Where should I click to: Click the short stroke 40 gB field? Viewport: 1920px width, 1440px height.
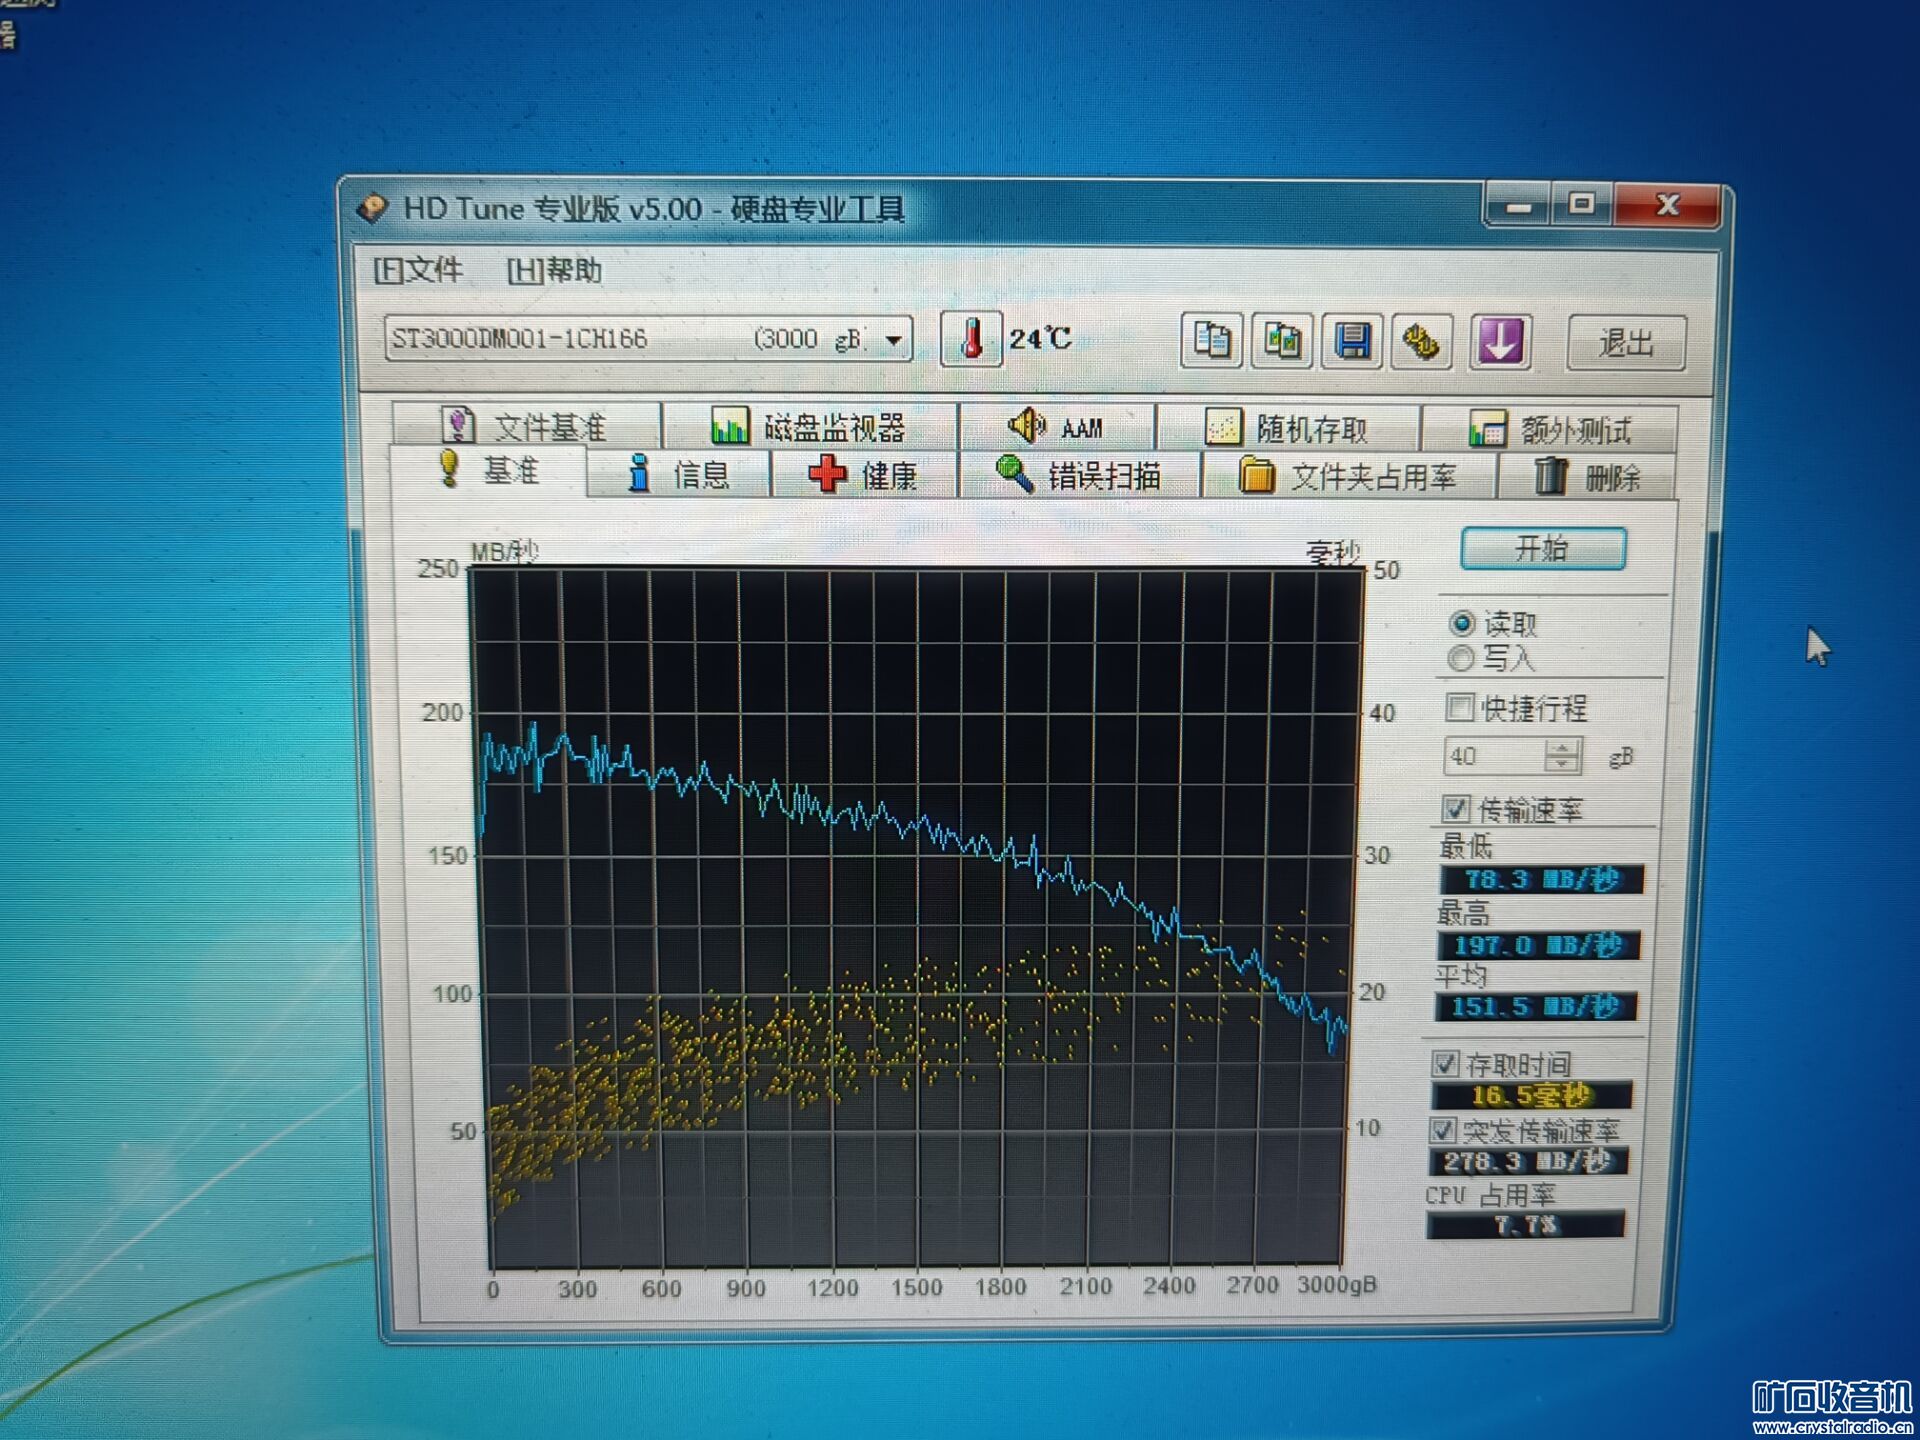[1495, 756]
